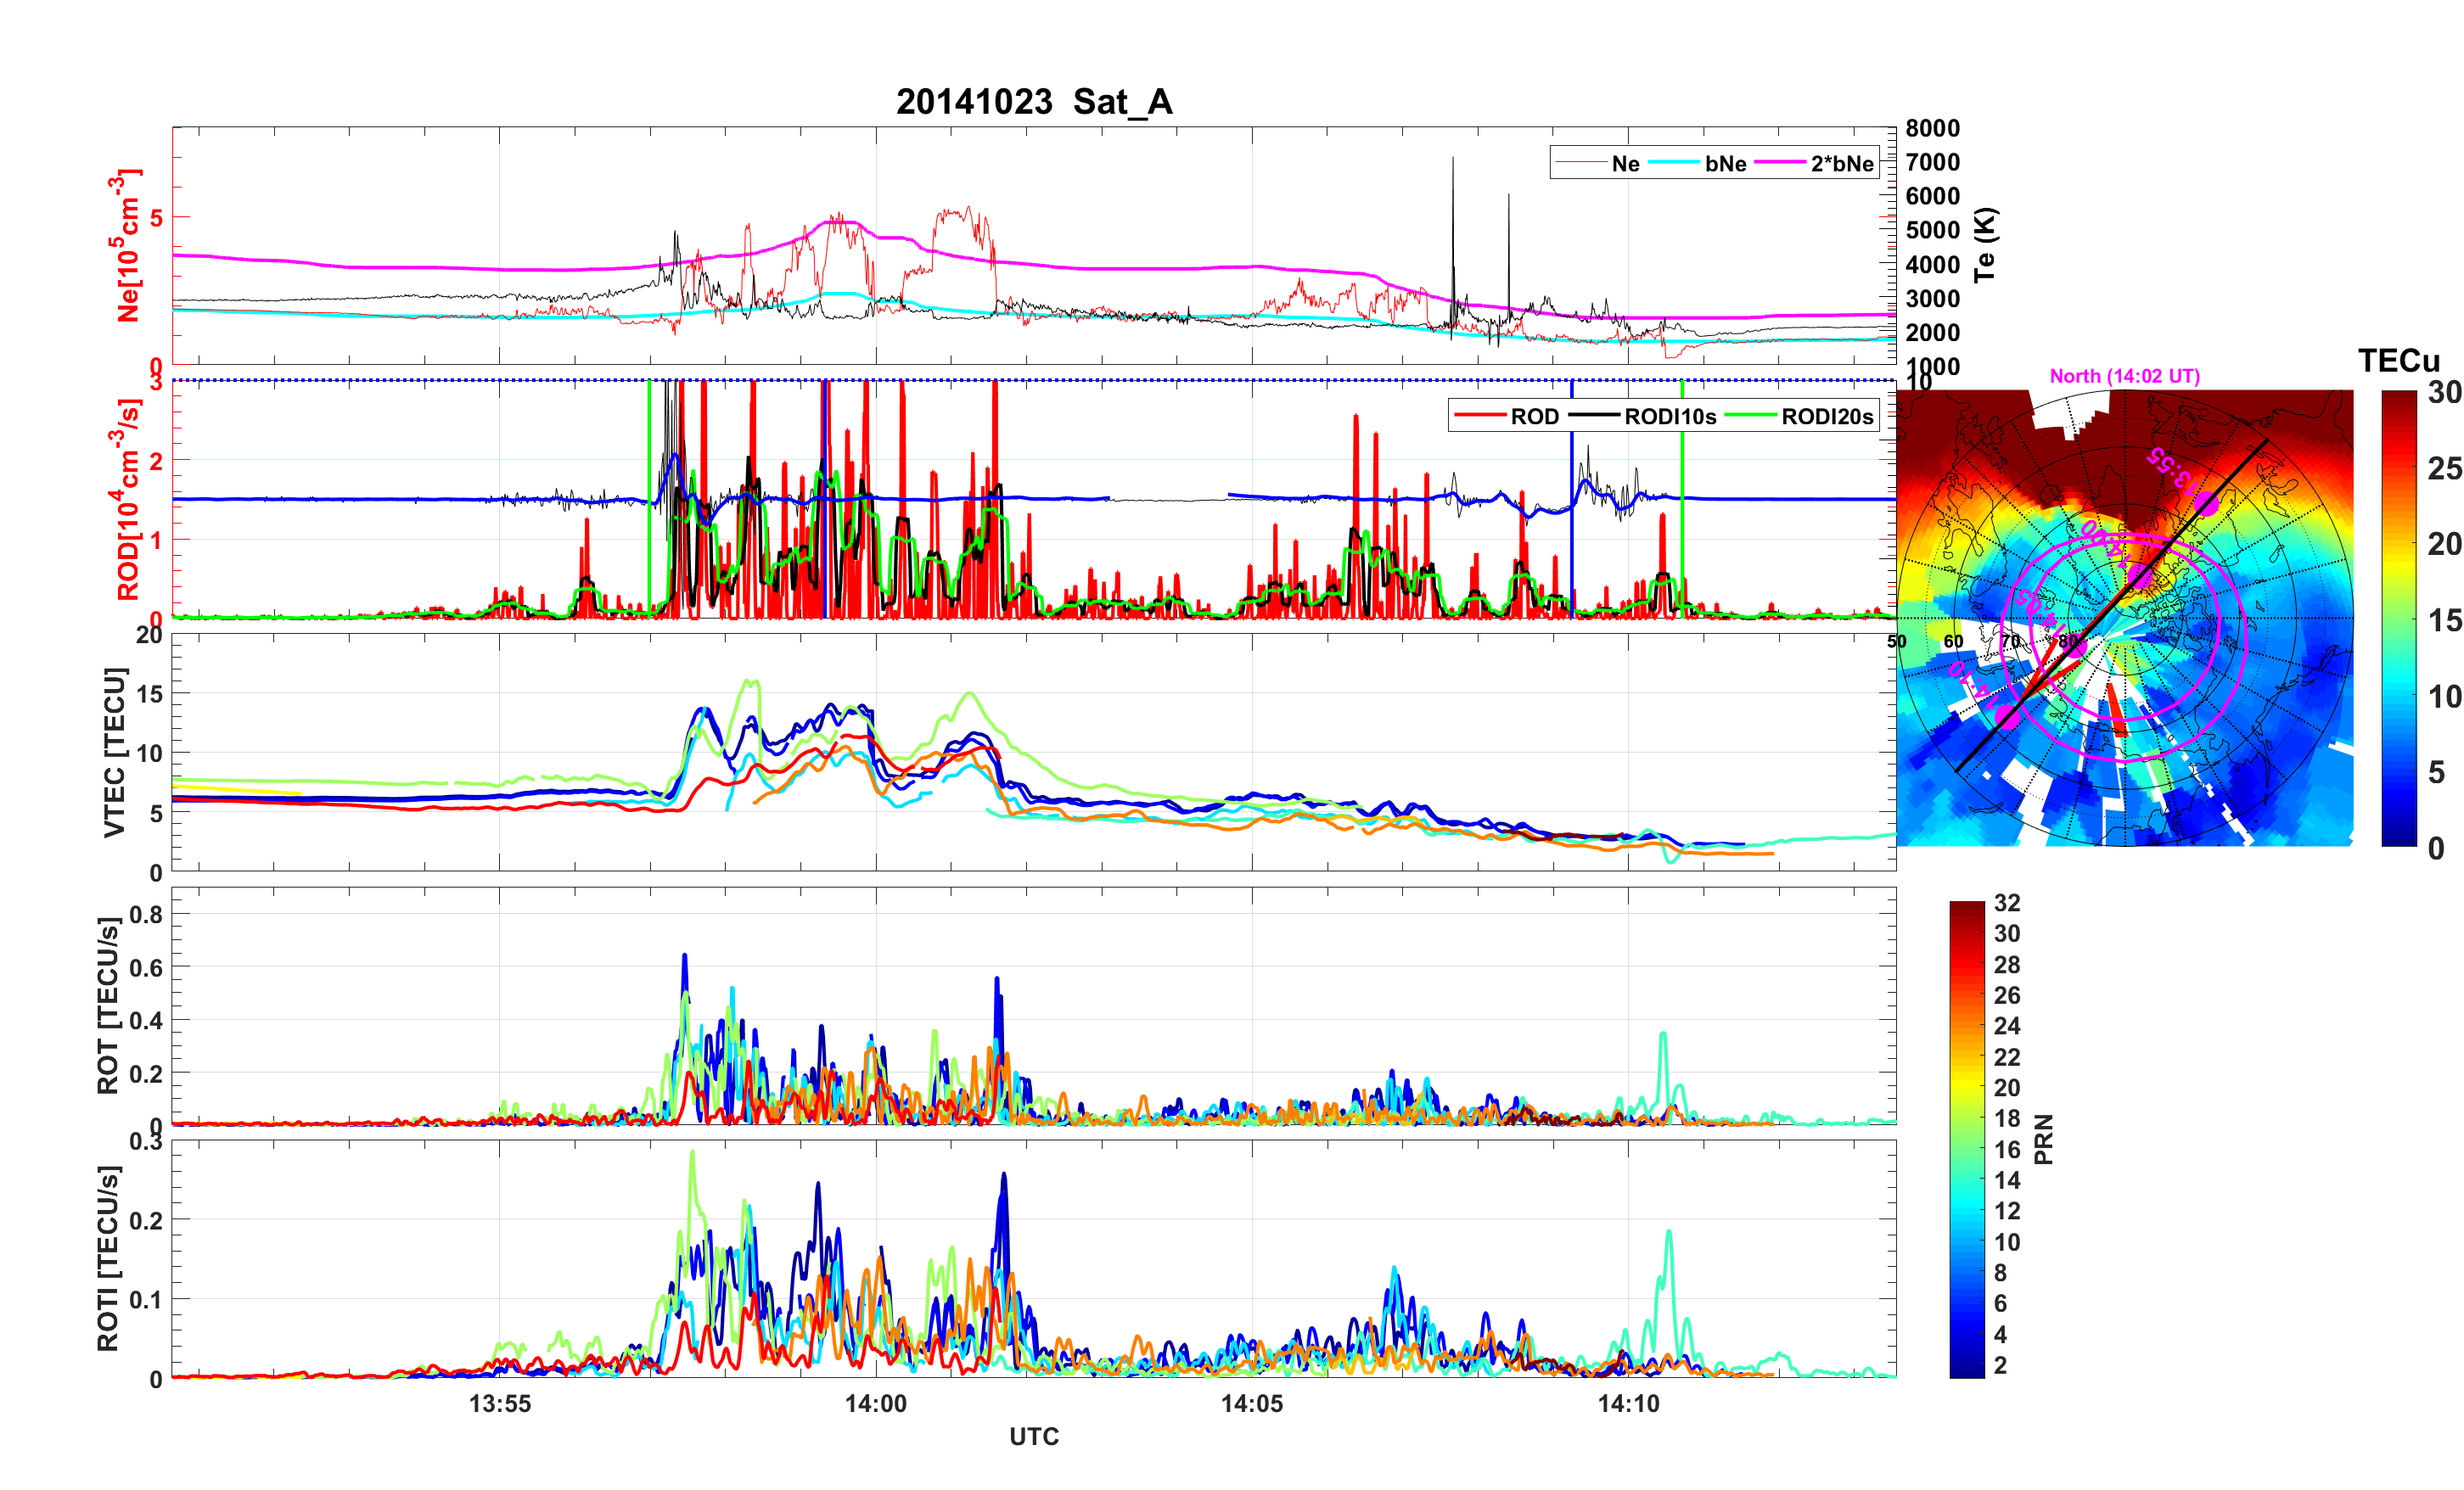Click the ROTI [TECU/s] y-axis label

[108, 1258]
